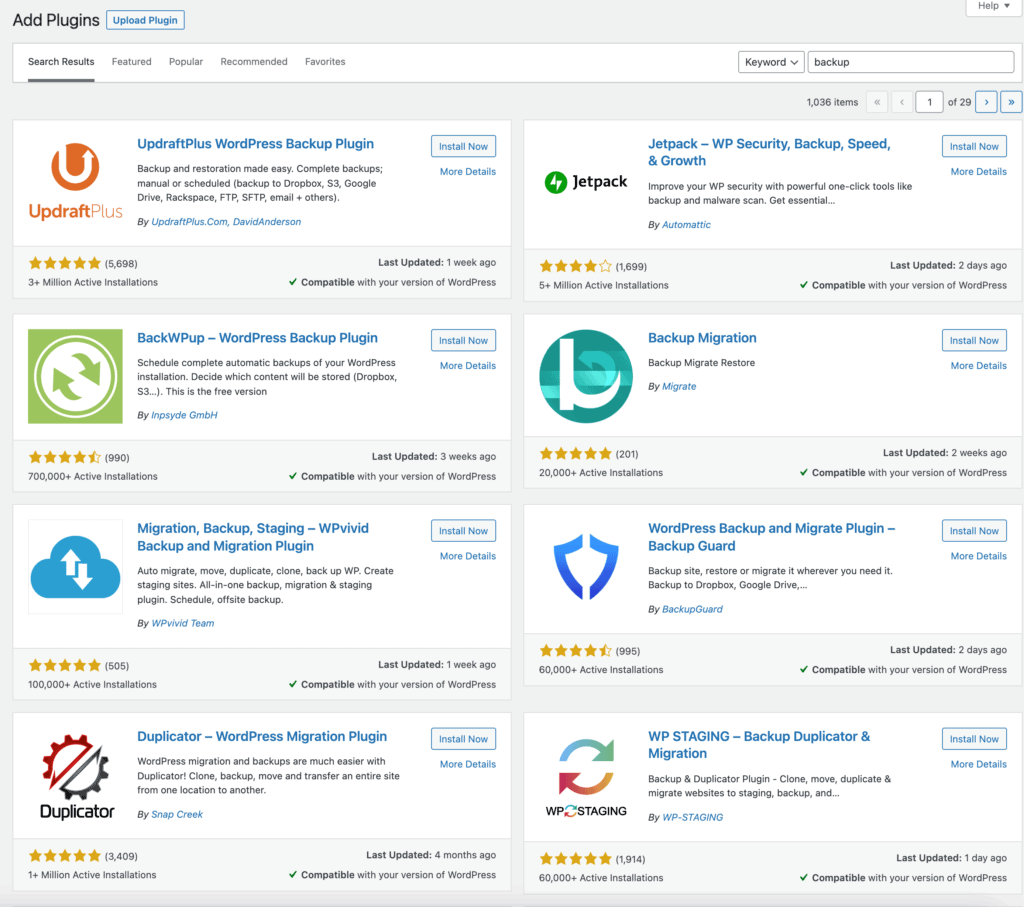Open the Favorites tab
The height and width of the screenshot is (907, 1024).
325,62
